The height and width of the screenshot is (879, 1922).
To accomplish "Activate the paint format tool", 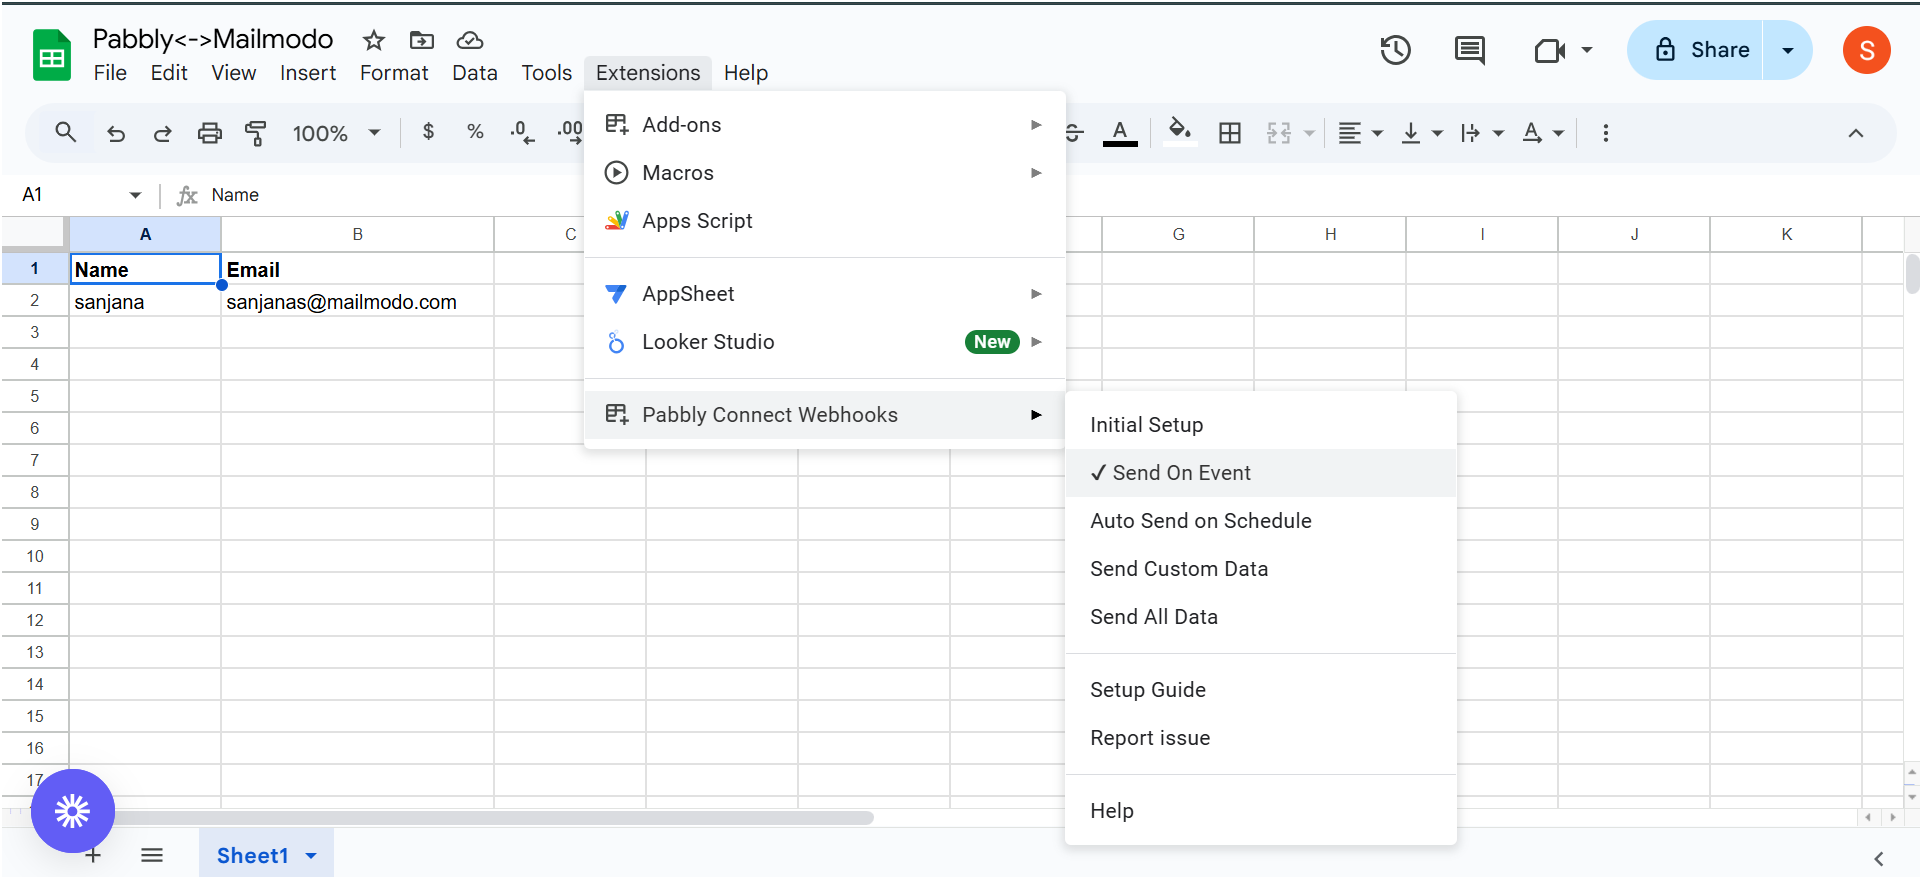I will pos(256,133).
